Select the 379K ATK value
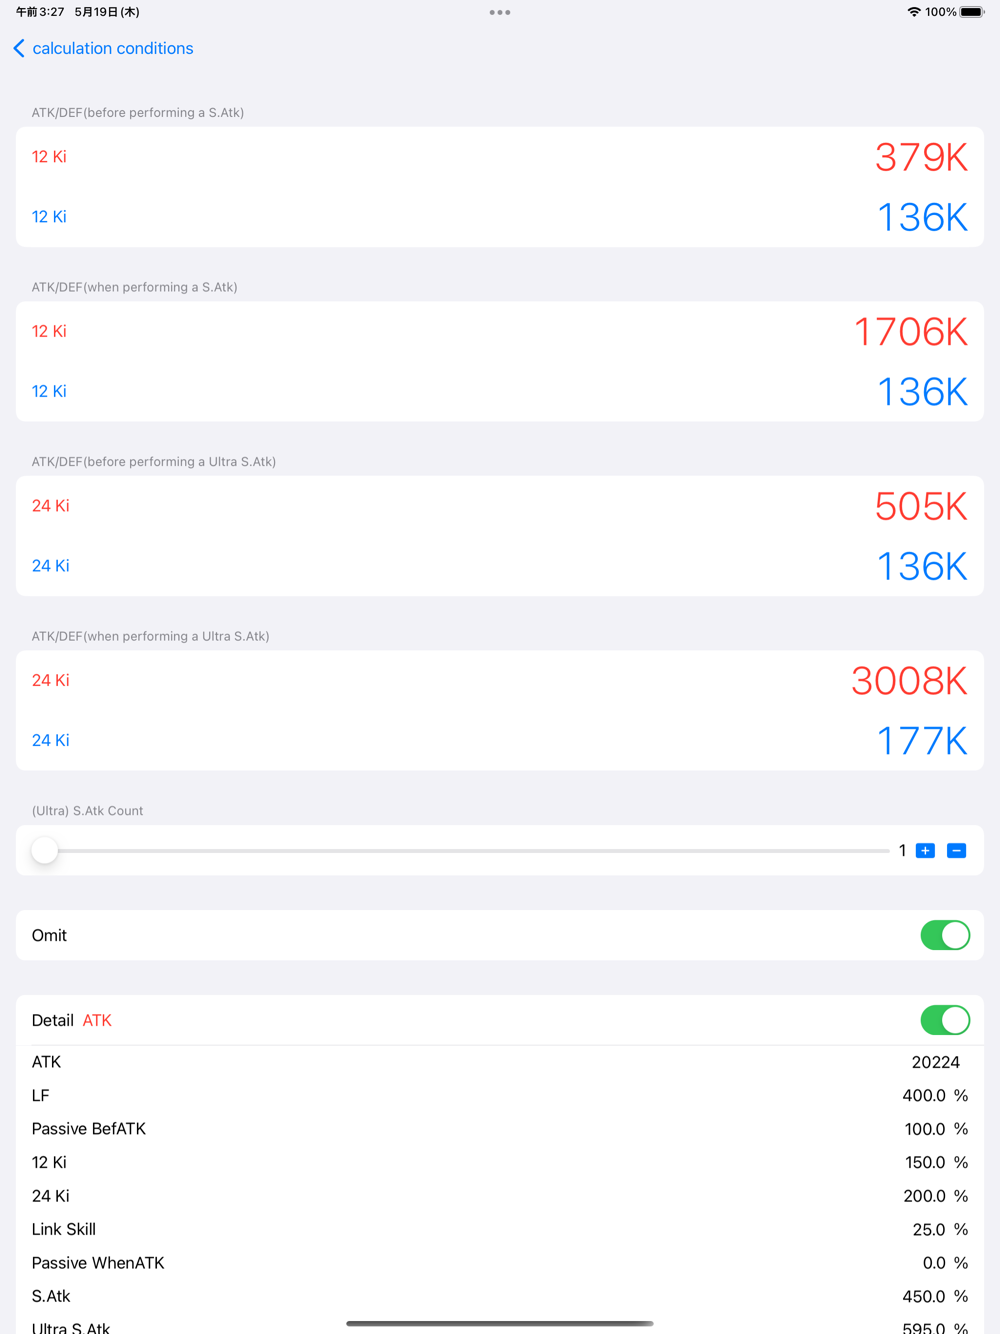Image resolution: width=1000 pixels, height=1334 pixels. click(921, 157)
